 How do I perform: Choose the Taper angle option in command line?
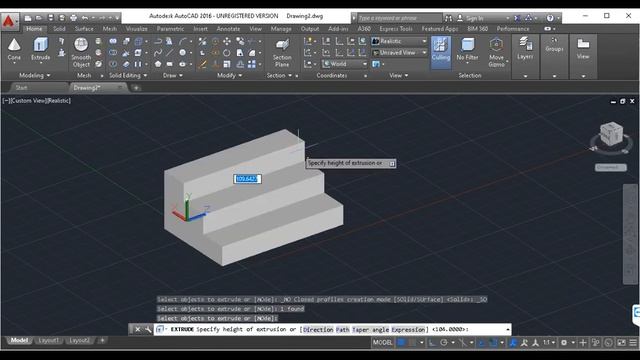tap(370, 329)
